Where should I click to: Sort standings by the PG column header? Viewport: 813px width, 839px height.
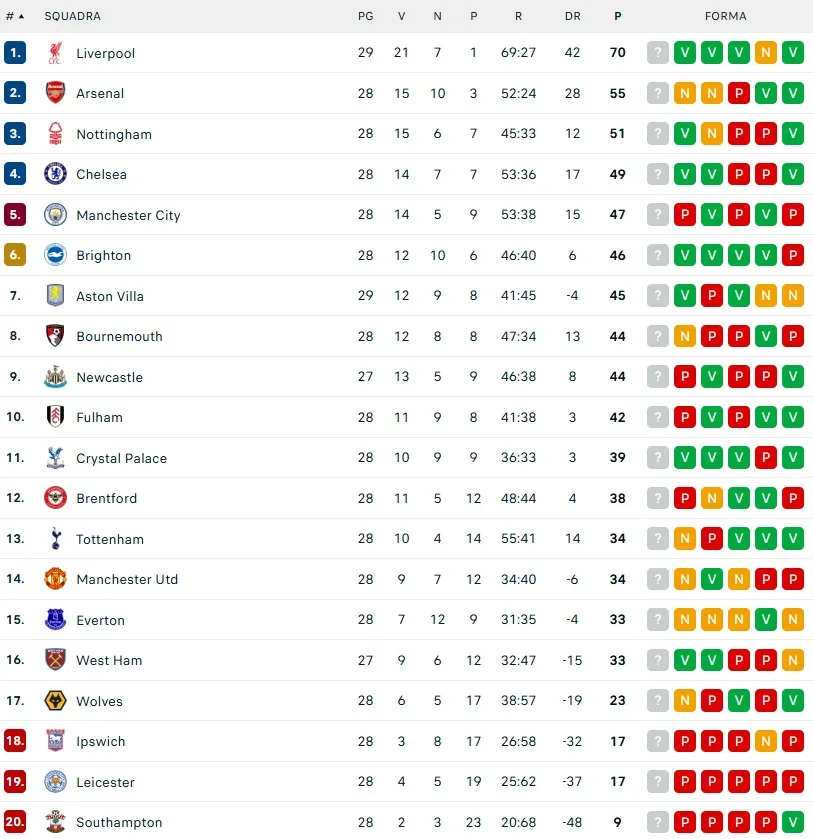365,16
